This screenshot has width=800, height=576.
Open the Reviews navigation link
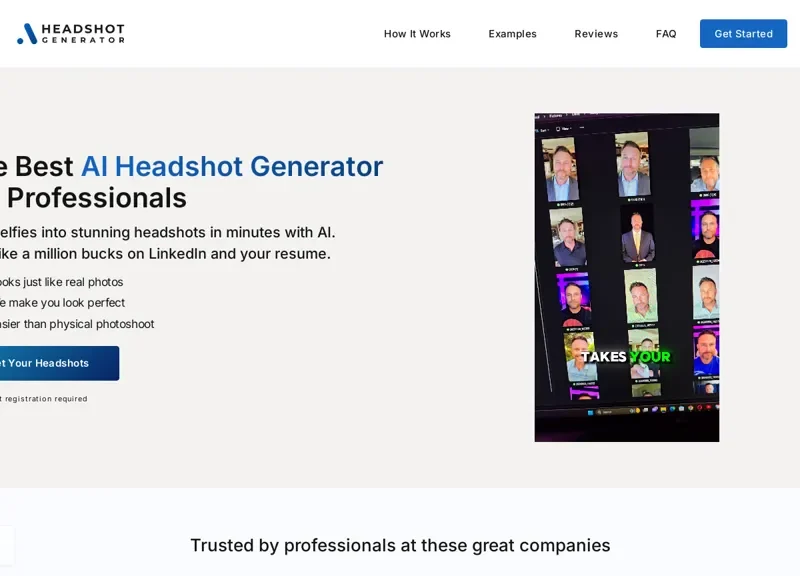(x=596, y=33)
